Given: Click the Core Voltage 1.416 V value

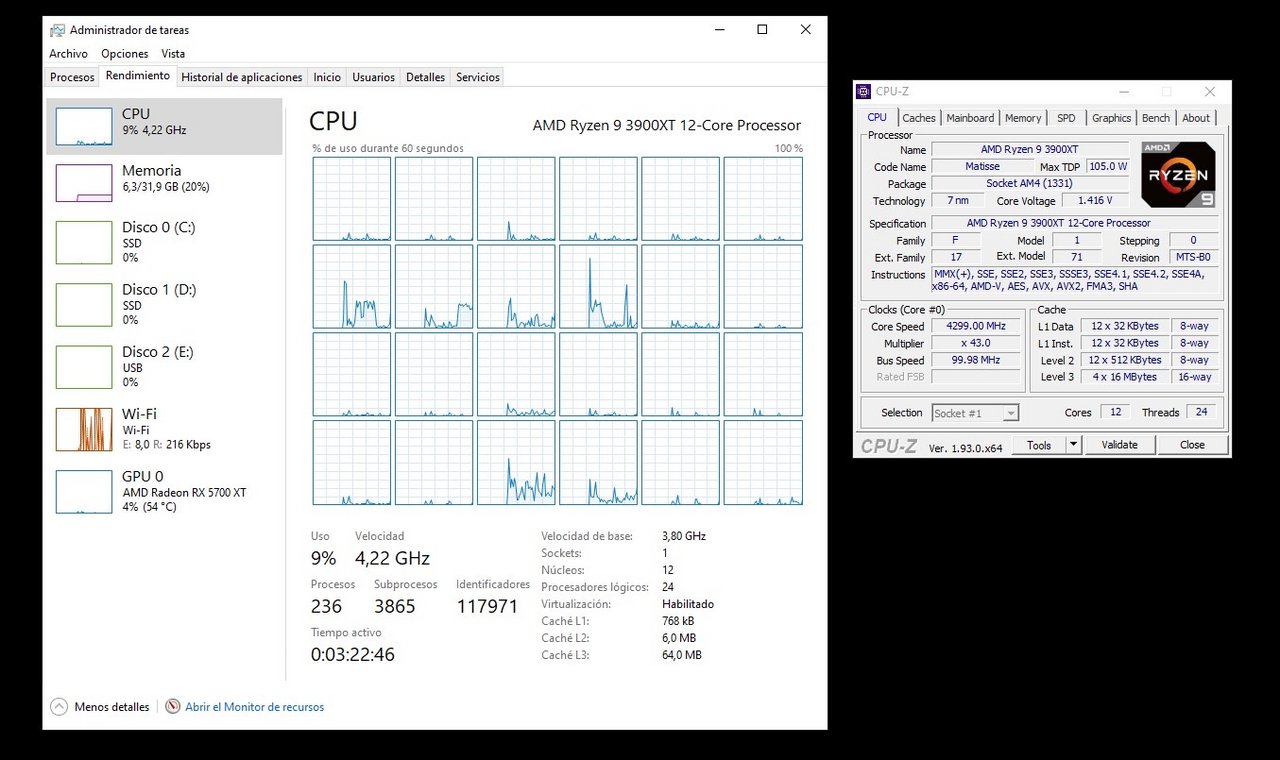Looking at the screenshot, I should point(1095,200).
